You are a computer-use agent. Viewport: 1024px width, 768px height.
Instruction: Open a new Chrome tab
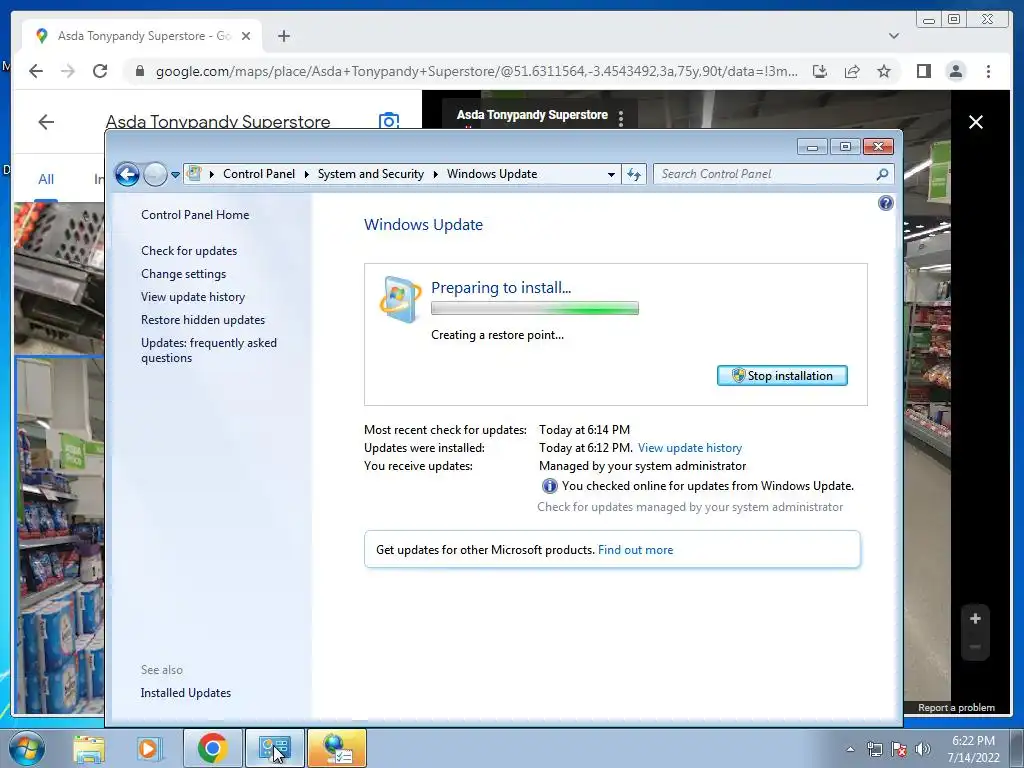[x=283, y=36]
